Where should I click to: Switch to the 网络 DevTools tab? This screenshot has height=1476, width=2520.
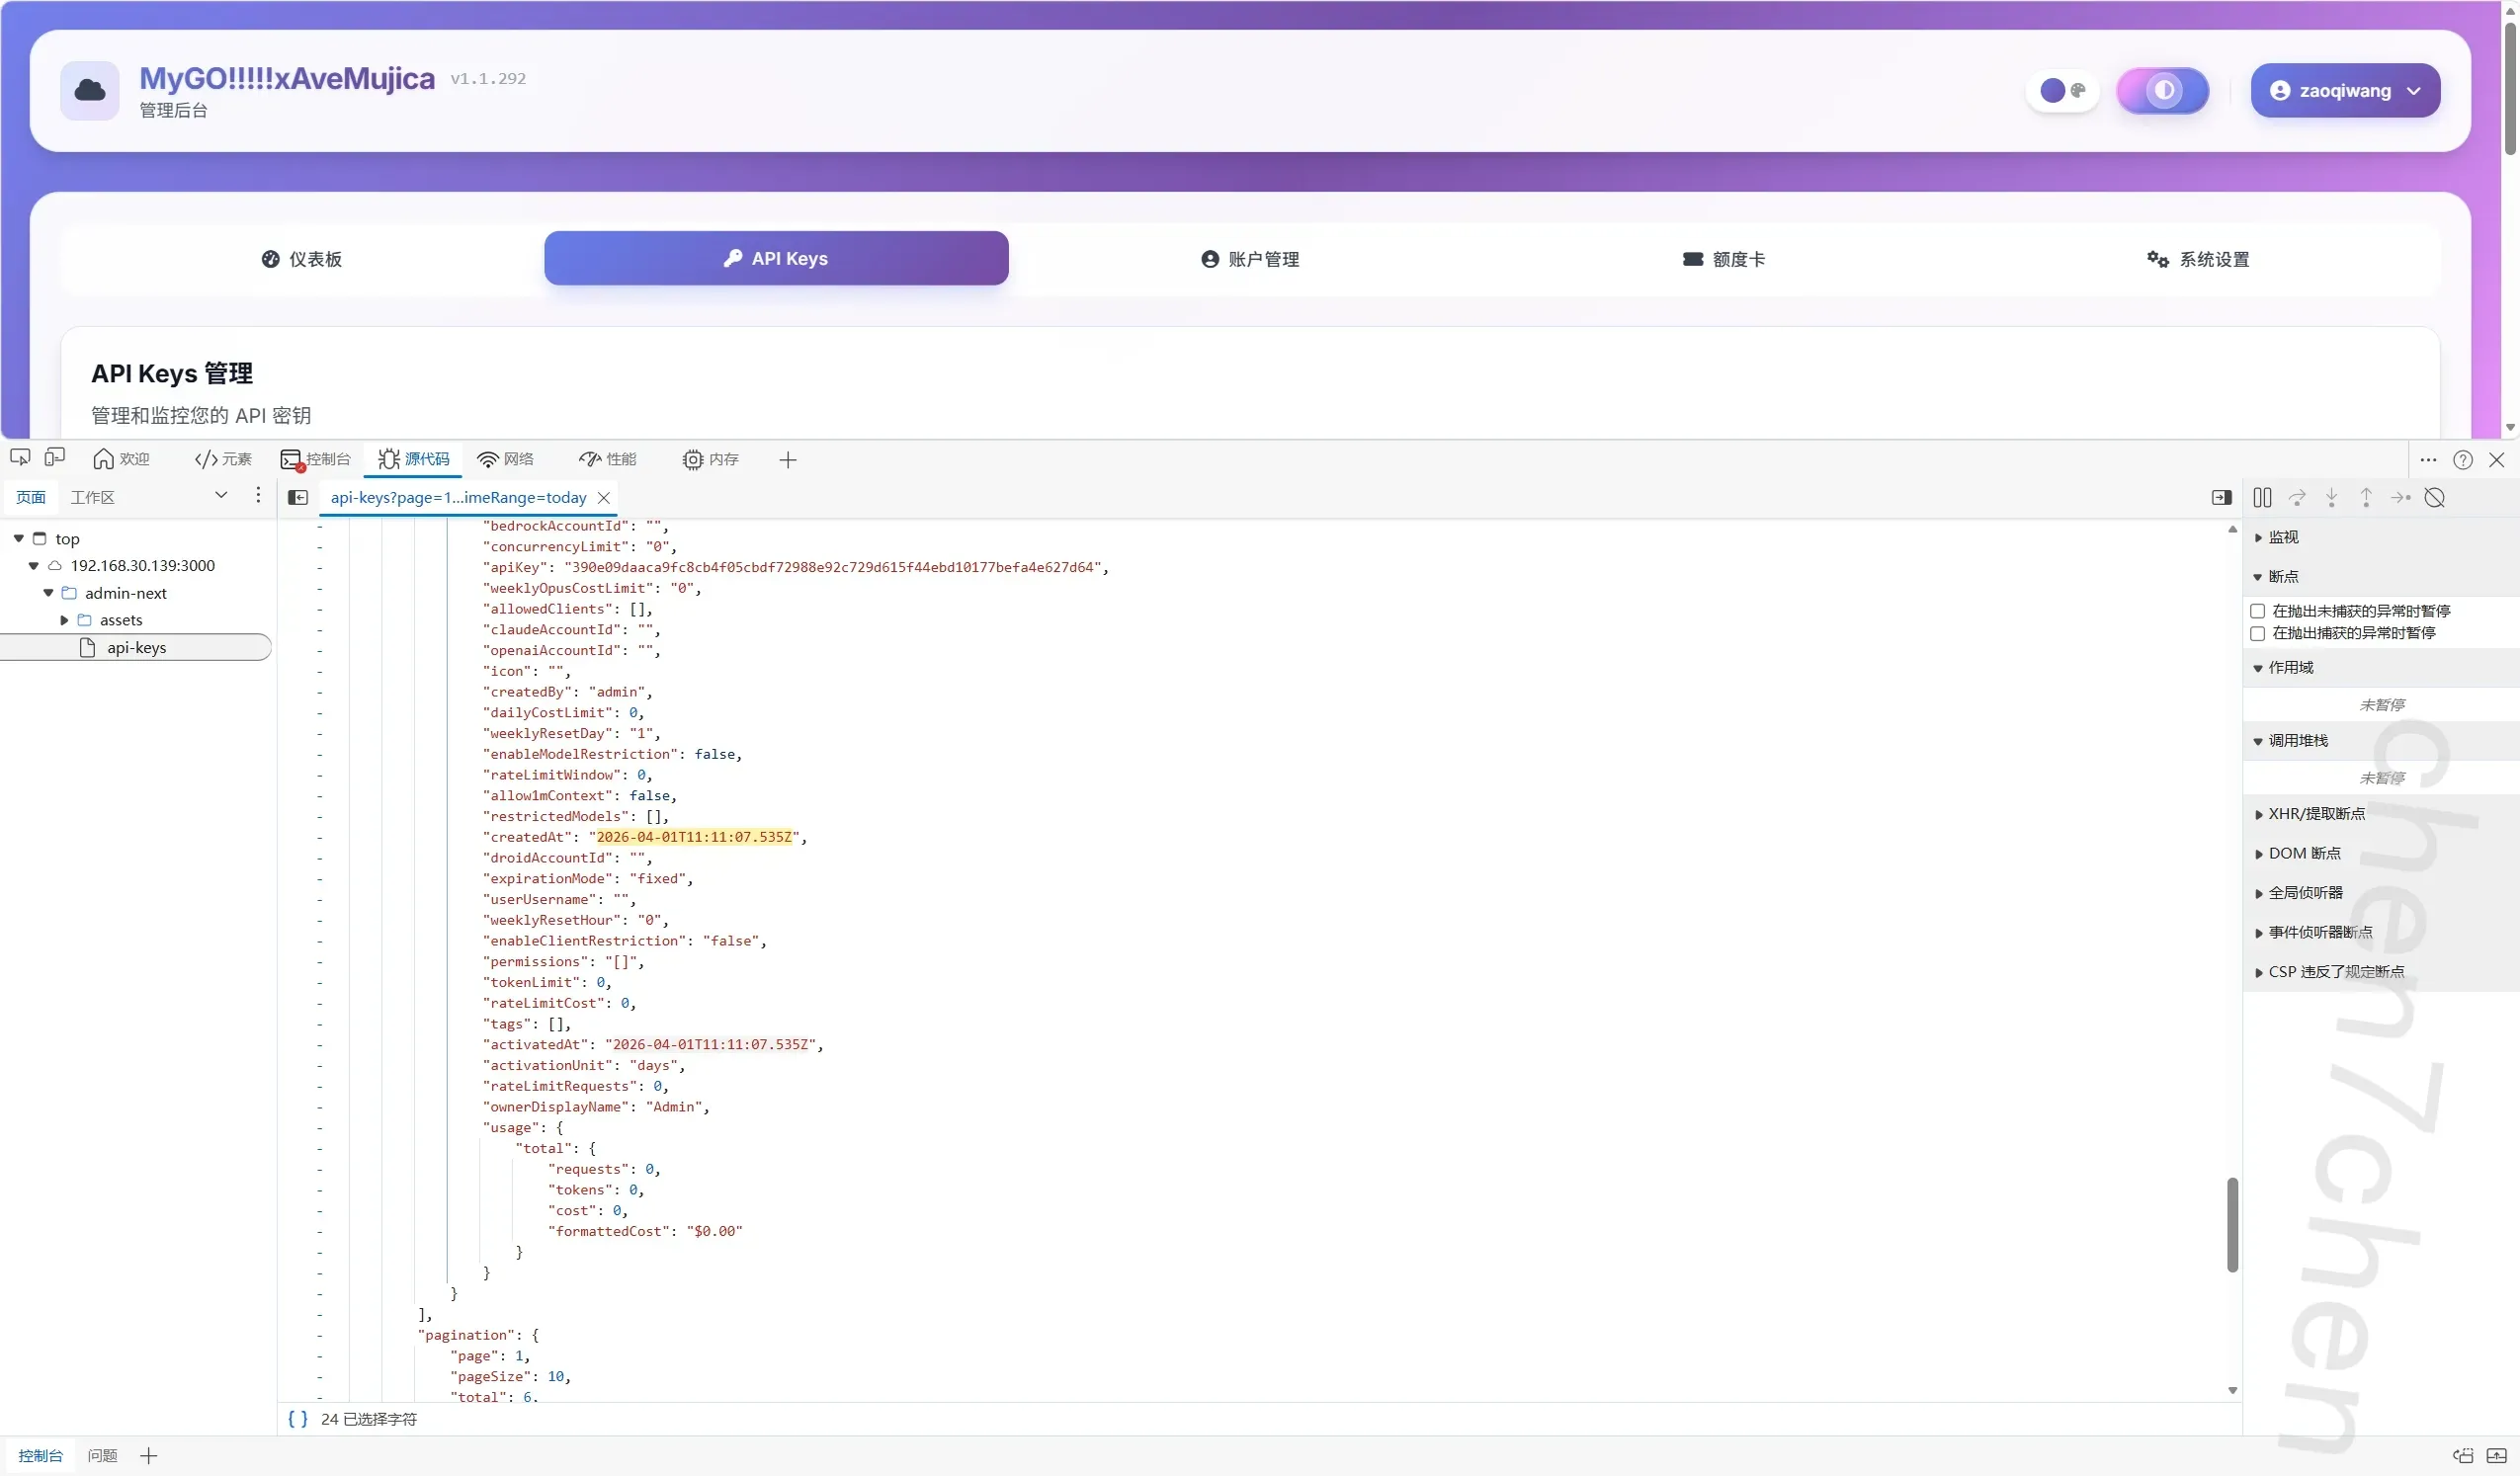pos(506,459)
